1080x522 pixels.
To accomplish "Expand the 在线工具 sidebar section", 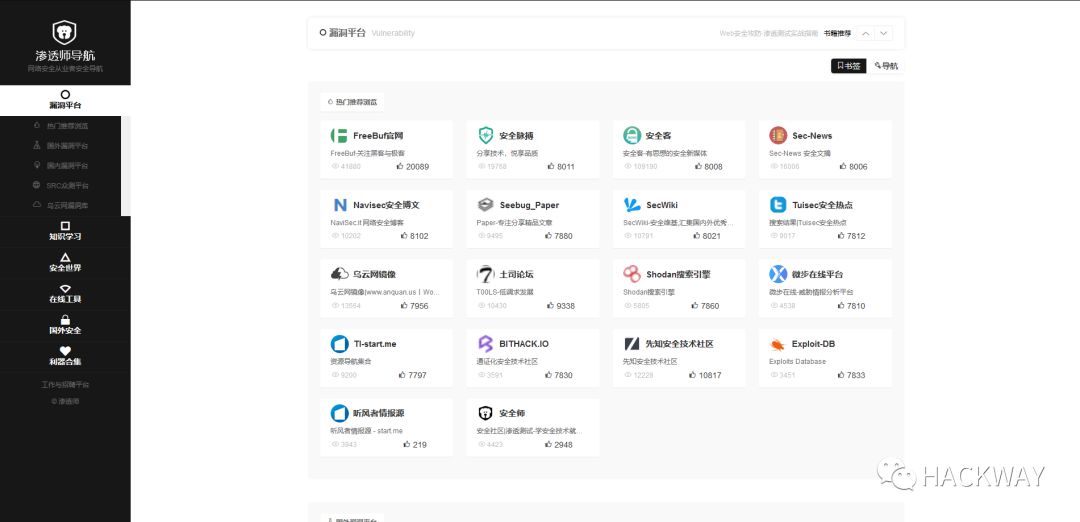I will click(65, 294).
